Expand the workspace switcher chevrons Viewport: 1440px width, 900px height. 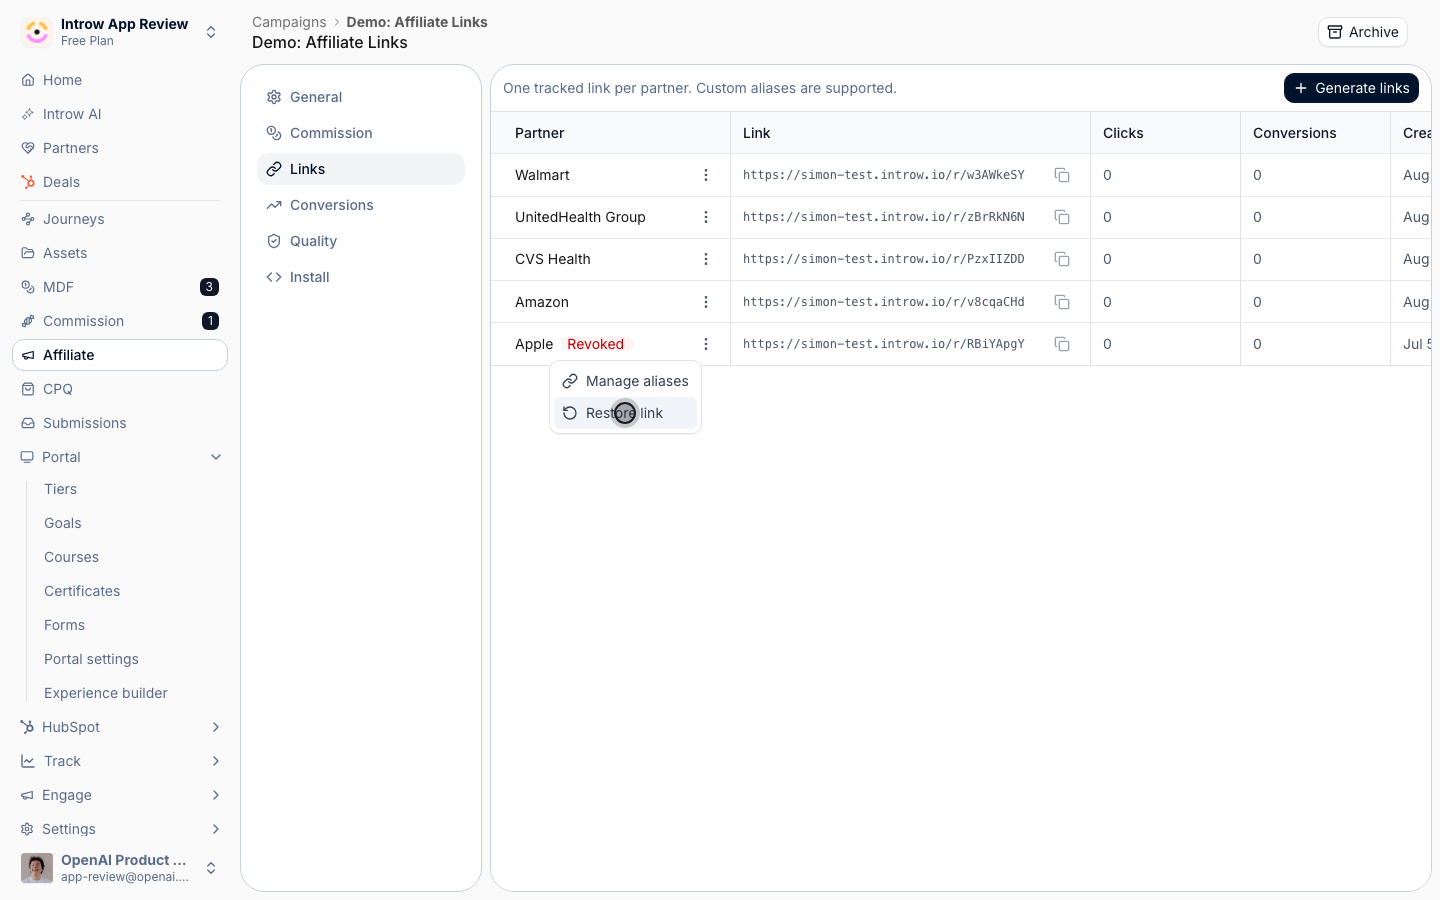(211, 32)
